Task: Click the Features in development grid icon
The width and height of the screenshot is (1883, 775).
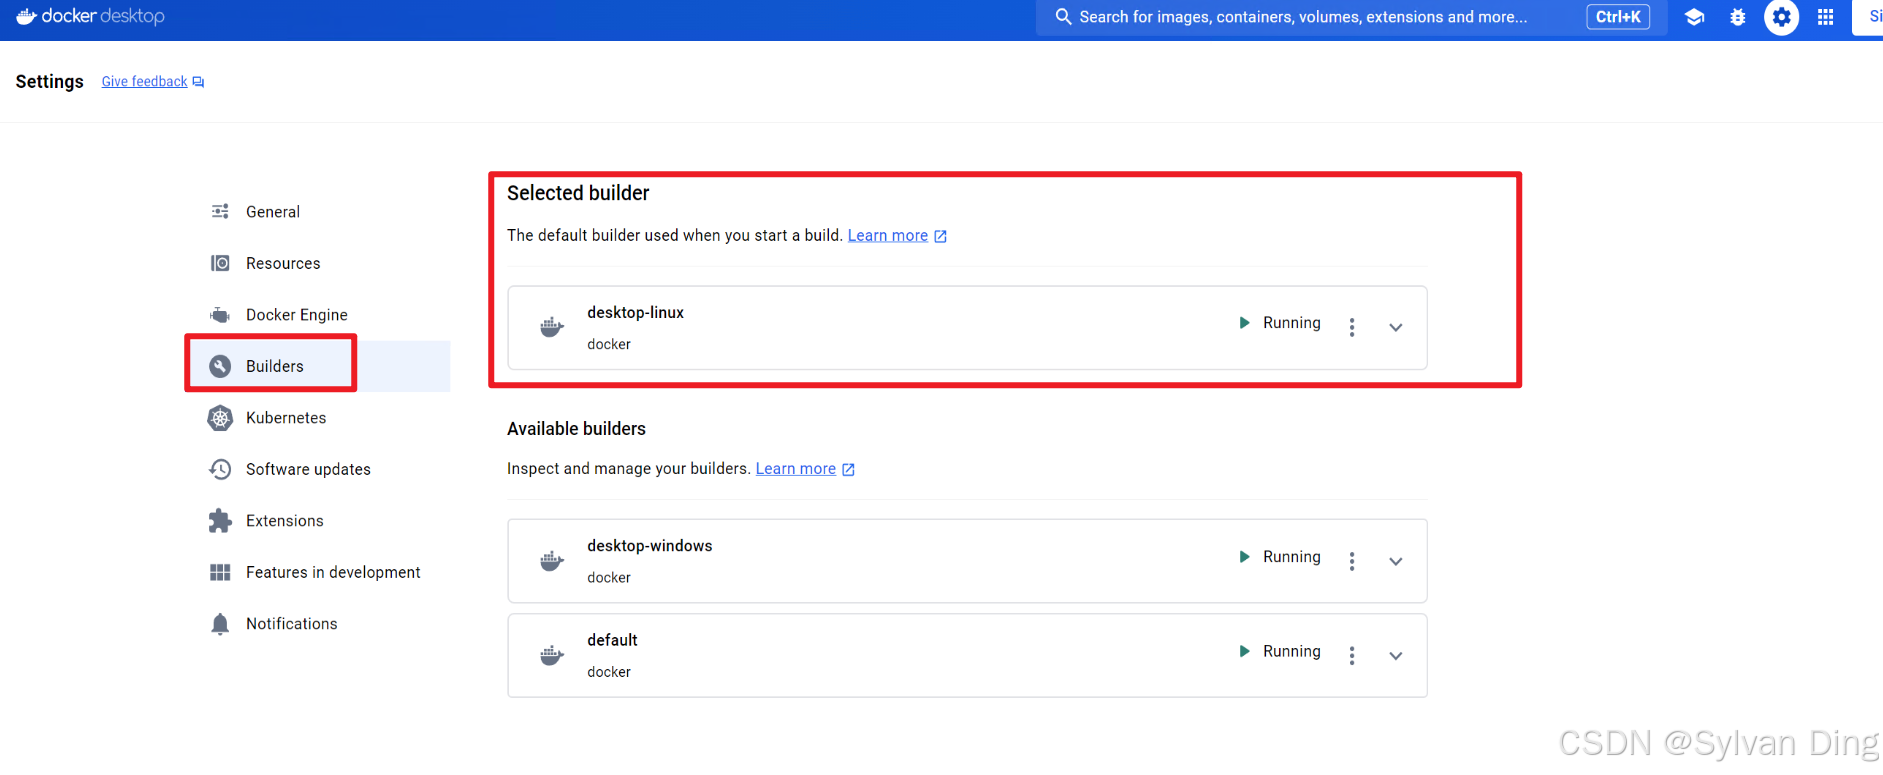Action: [x=220, y=572]
